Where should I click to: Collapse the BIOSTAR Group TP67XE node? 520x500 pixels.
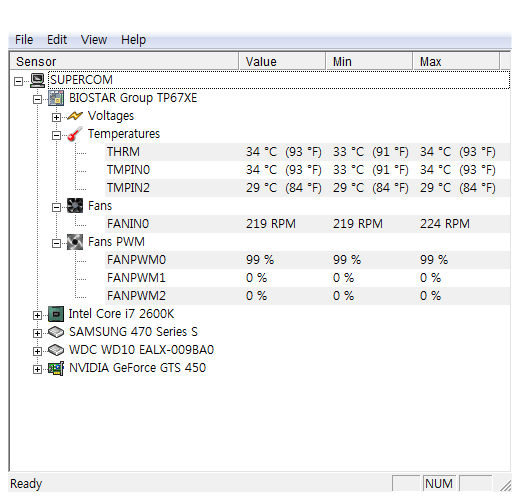[37, 99]
